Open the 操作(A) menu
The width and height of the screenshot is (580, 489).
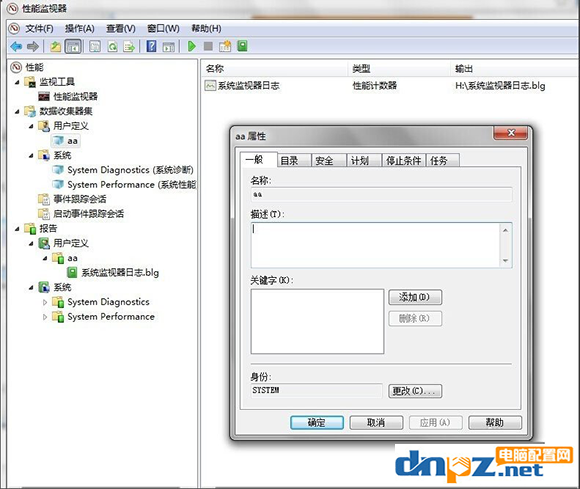(80, 28)
